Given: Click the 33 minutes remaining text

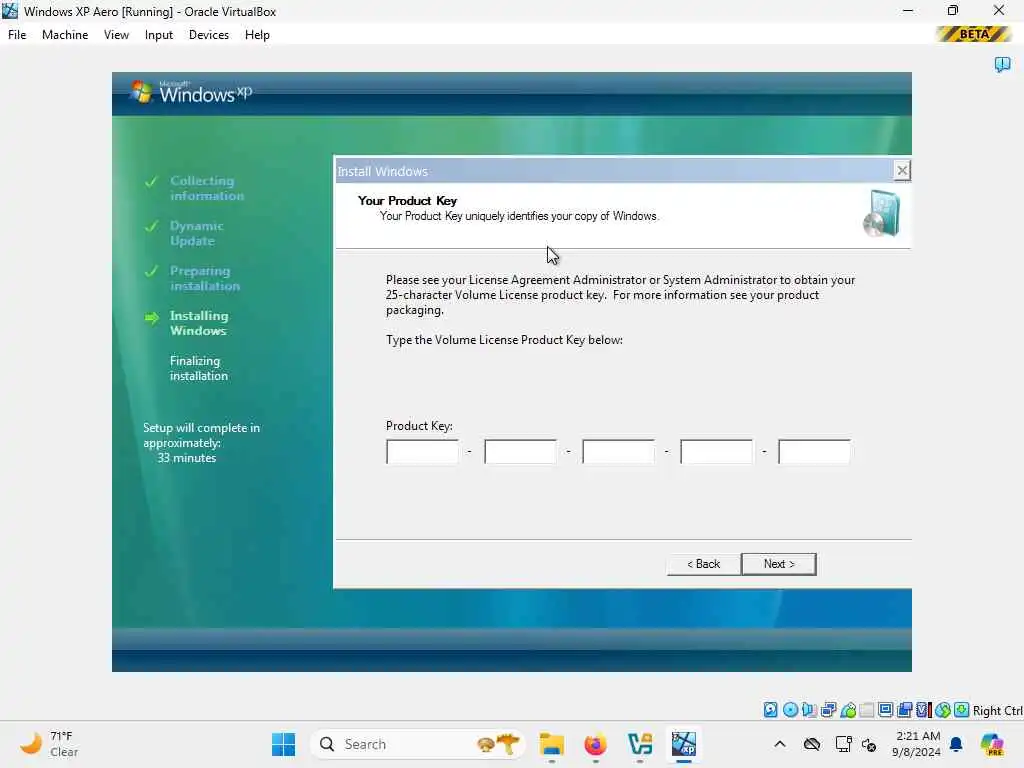Looking at the screenshot, I should 187,458.
